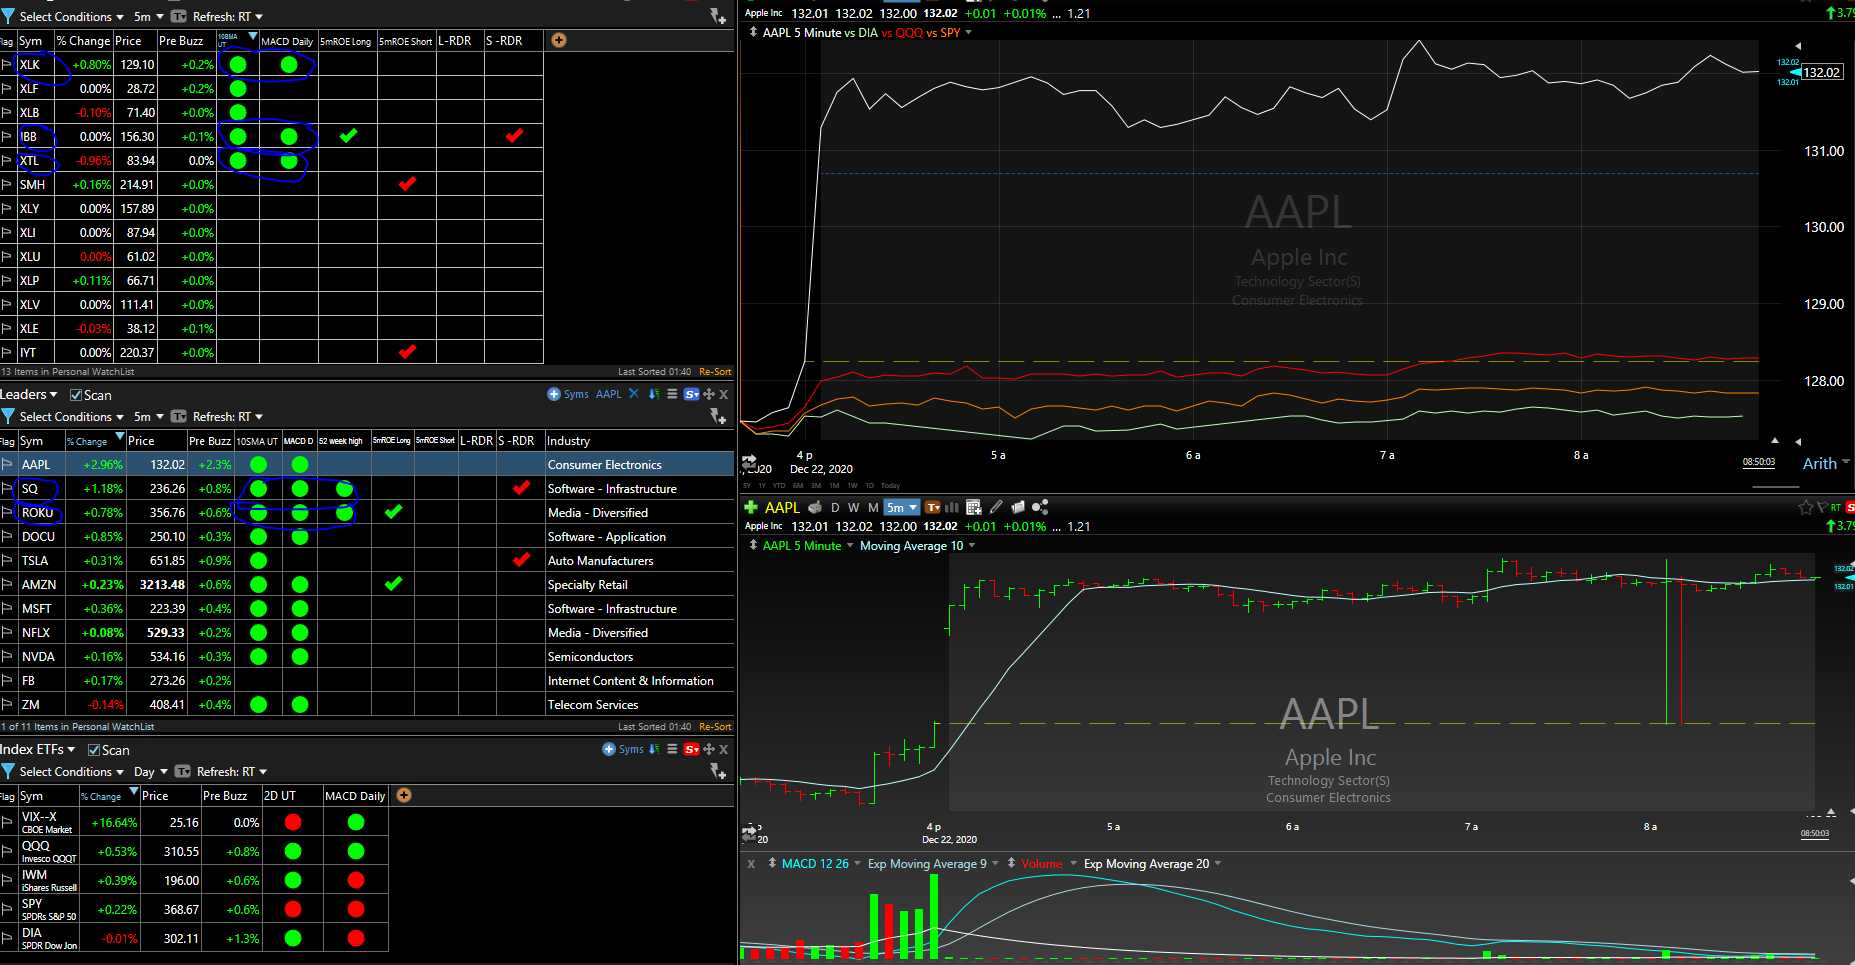Switch chart to Weekly timeframe (W)
The image size is (1855, 965).
(x=853, y=507)
